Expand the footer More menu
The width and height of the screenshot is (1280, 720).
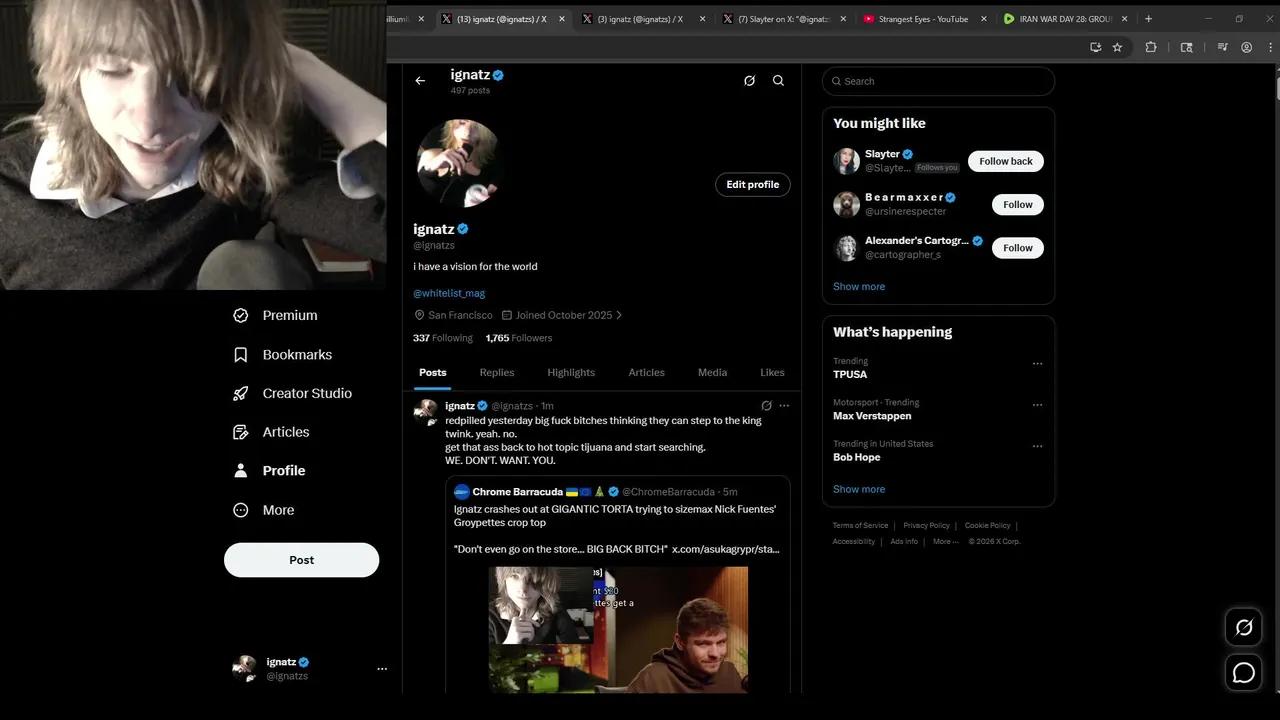(x=945, y=541)
